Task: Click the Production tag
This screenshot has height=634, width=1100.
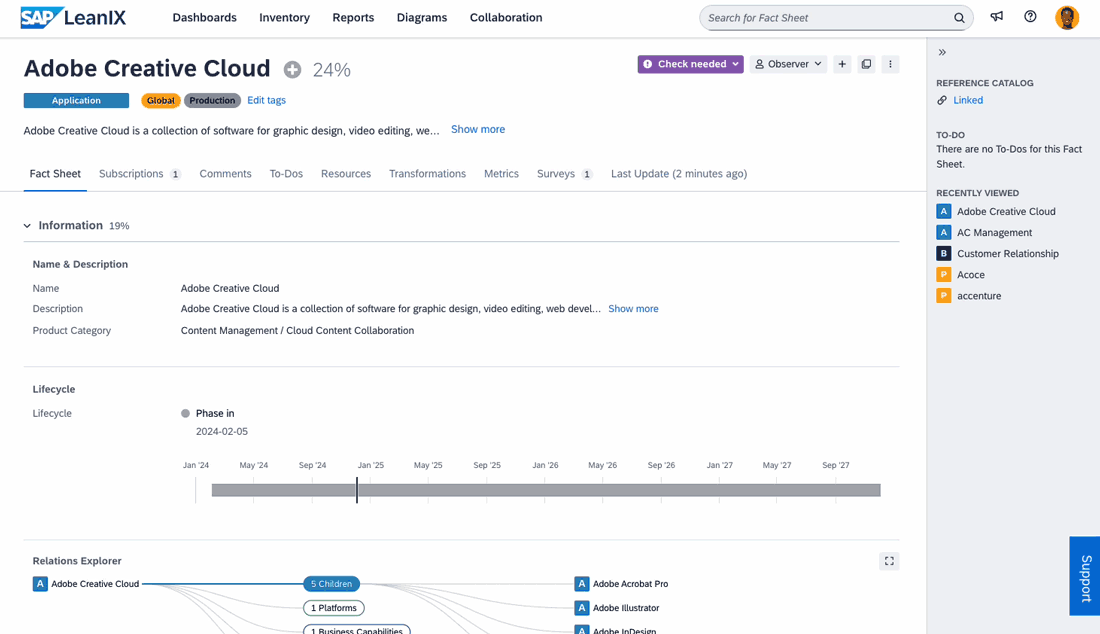Action: (213, 100)
